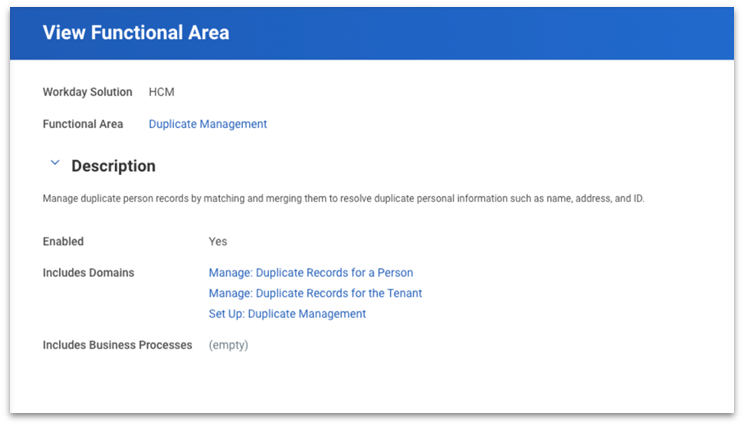Open Set Up: Duplicate Management domain
This screenshot has height=426, width=744.
tap(287, 314)
